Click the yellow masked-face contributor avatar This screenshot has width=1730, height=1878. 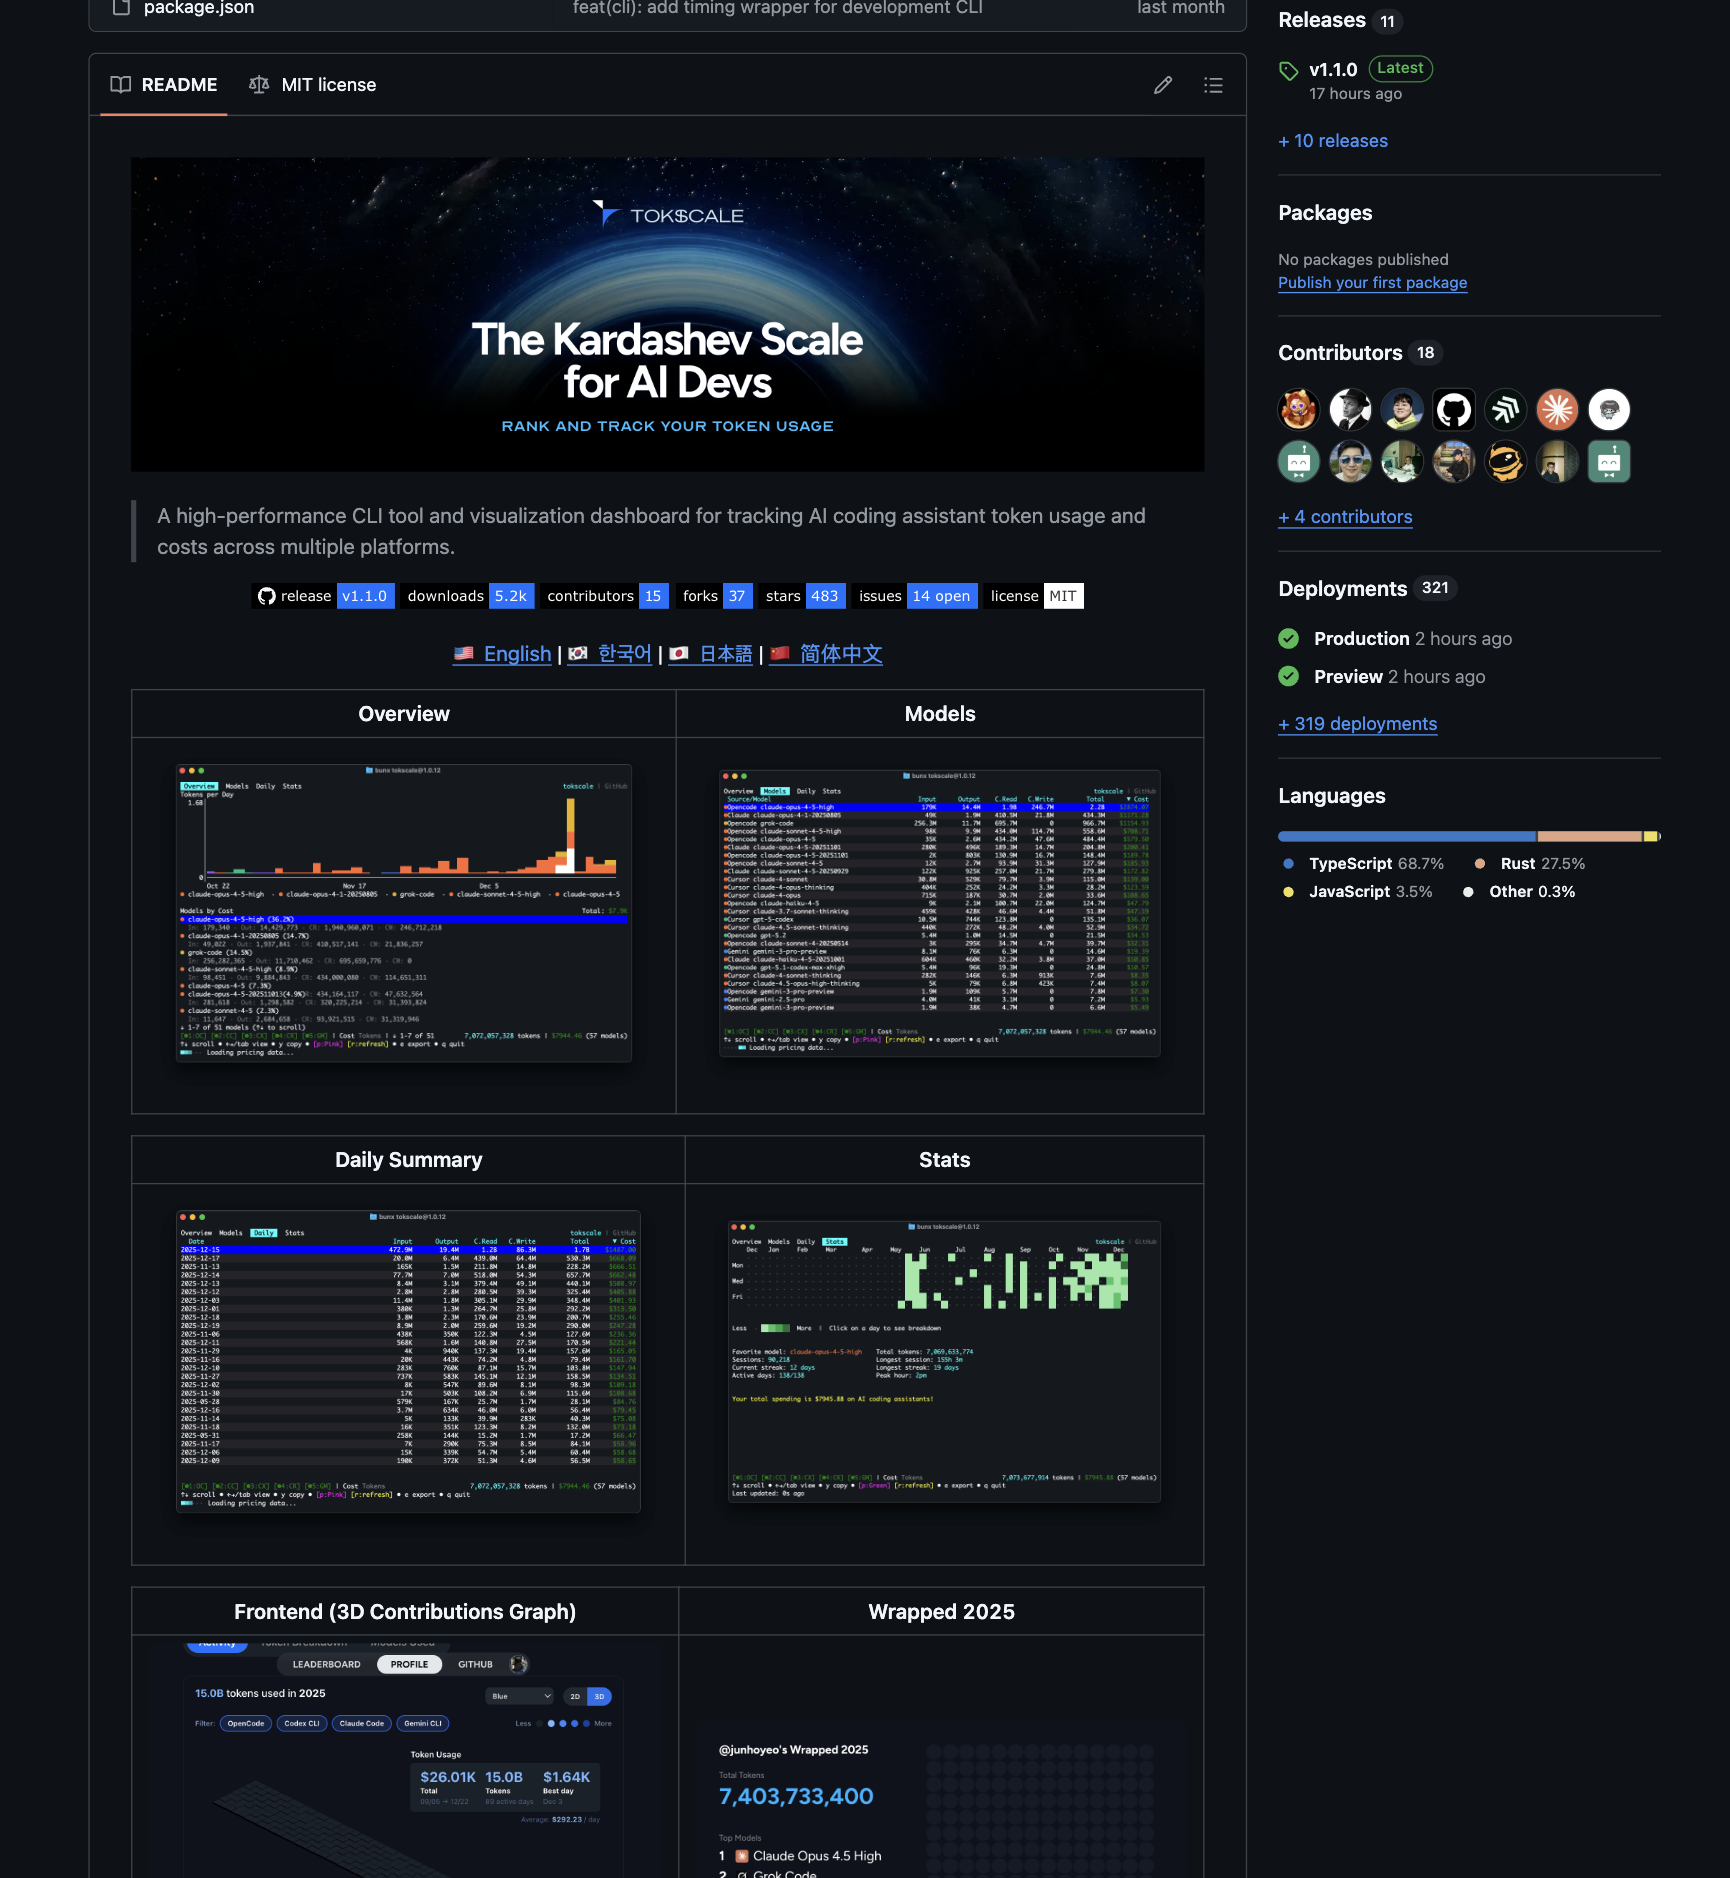[1505, 461]
